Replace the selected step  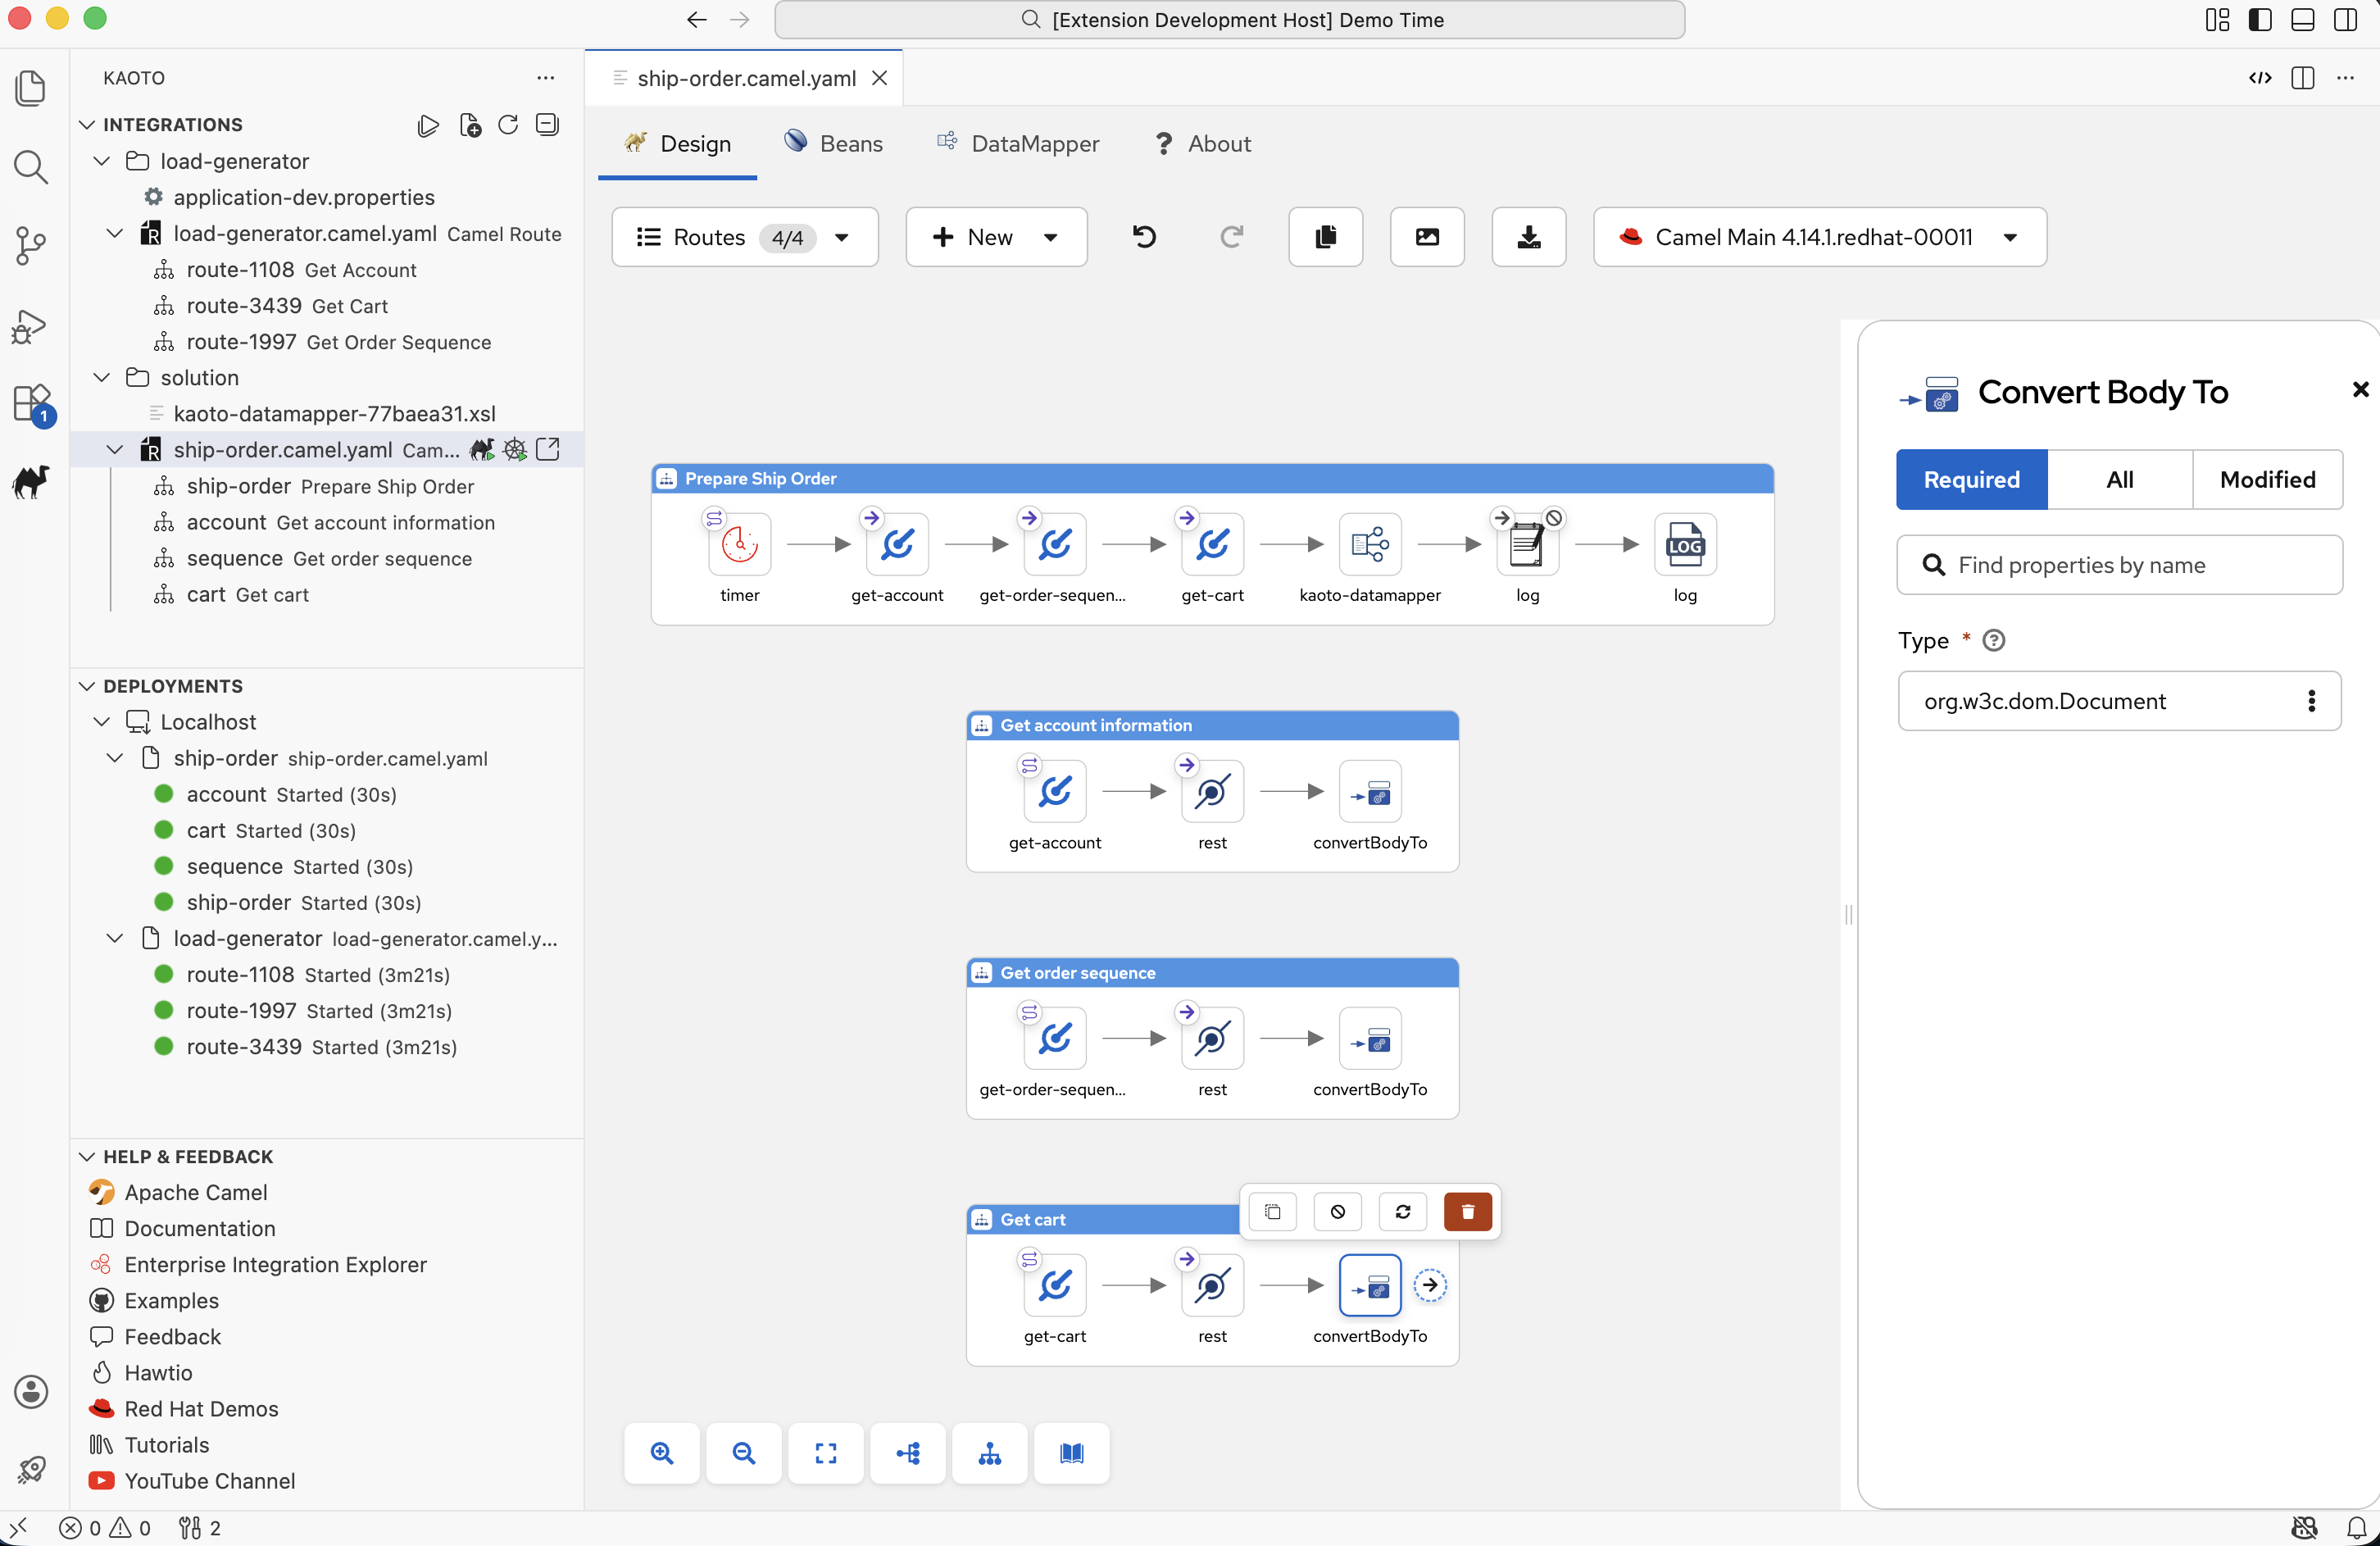pyautogui.click(x=1402, y=1212)
